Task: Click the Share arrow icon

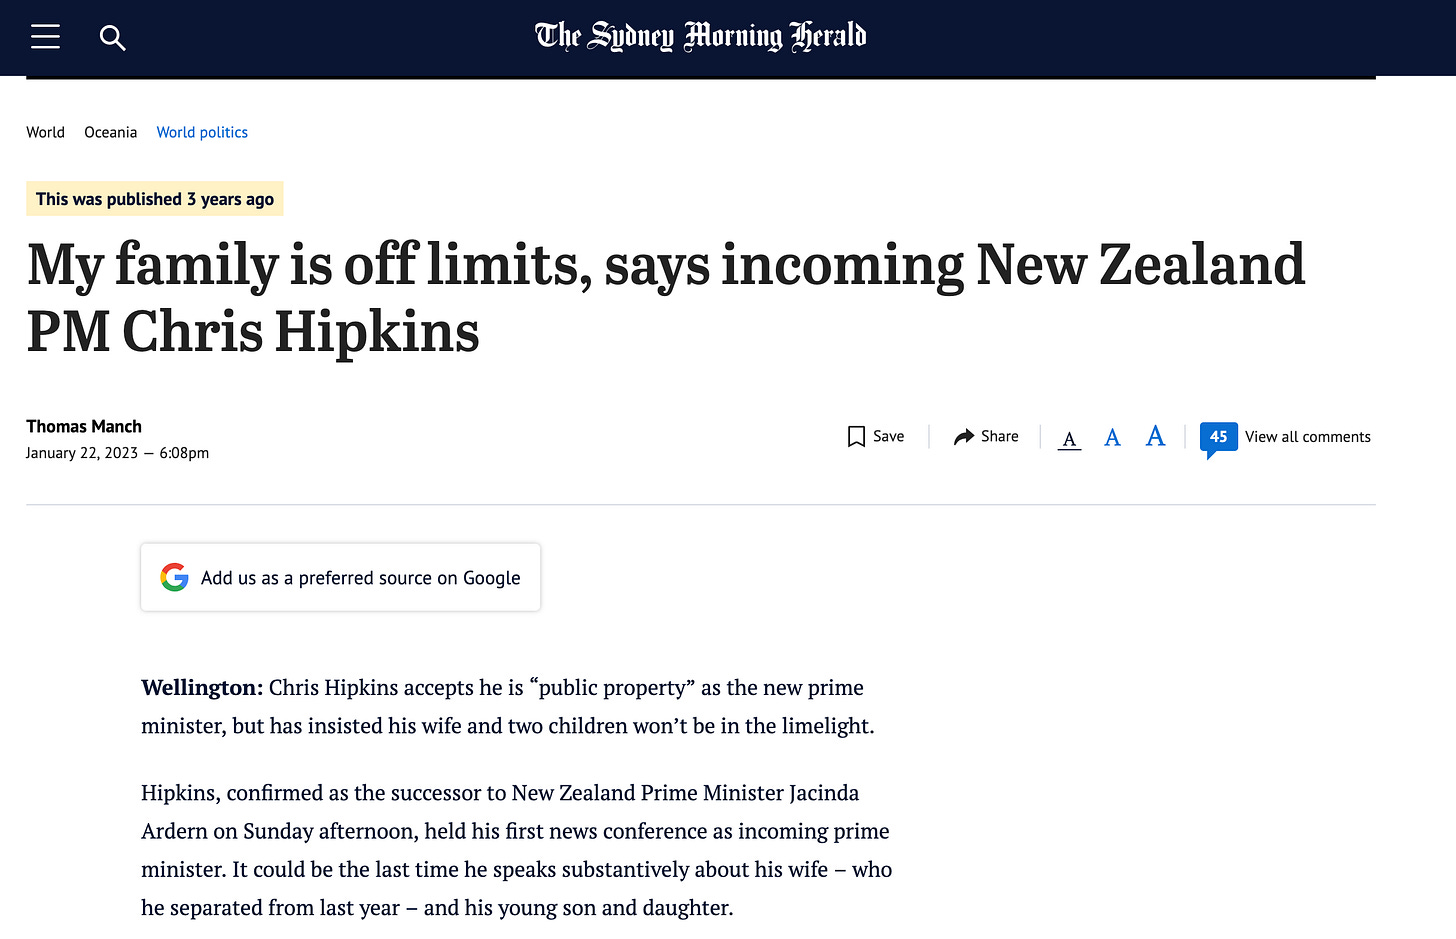Action: (x=964, y=437)
